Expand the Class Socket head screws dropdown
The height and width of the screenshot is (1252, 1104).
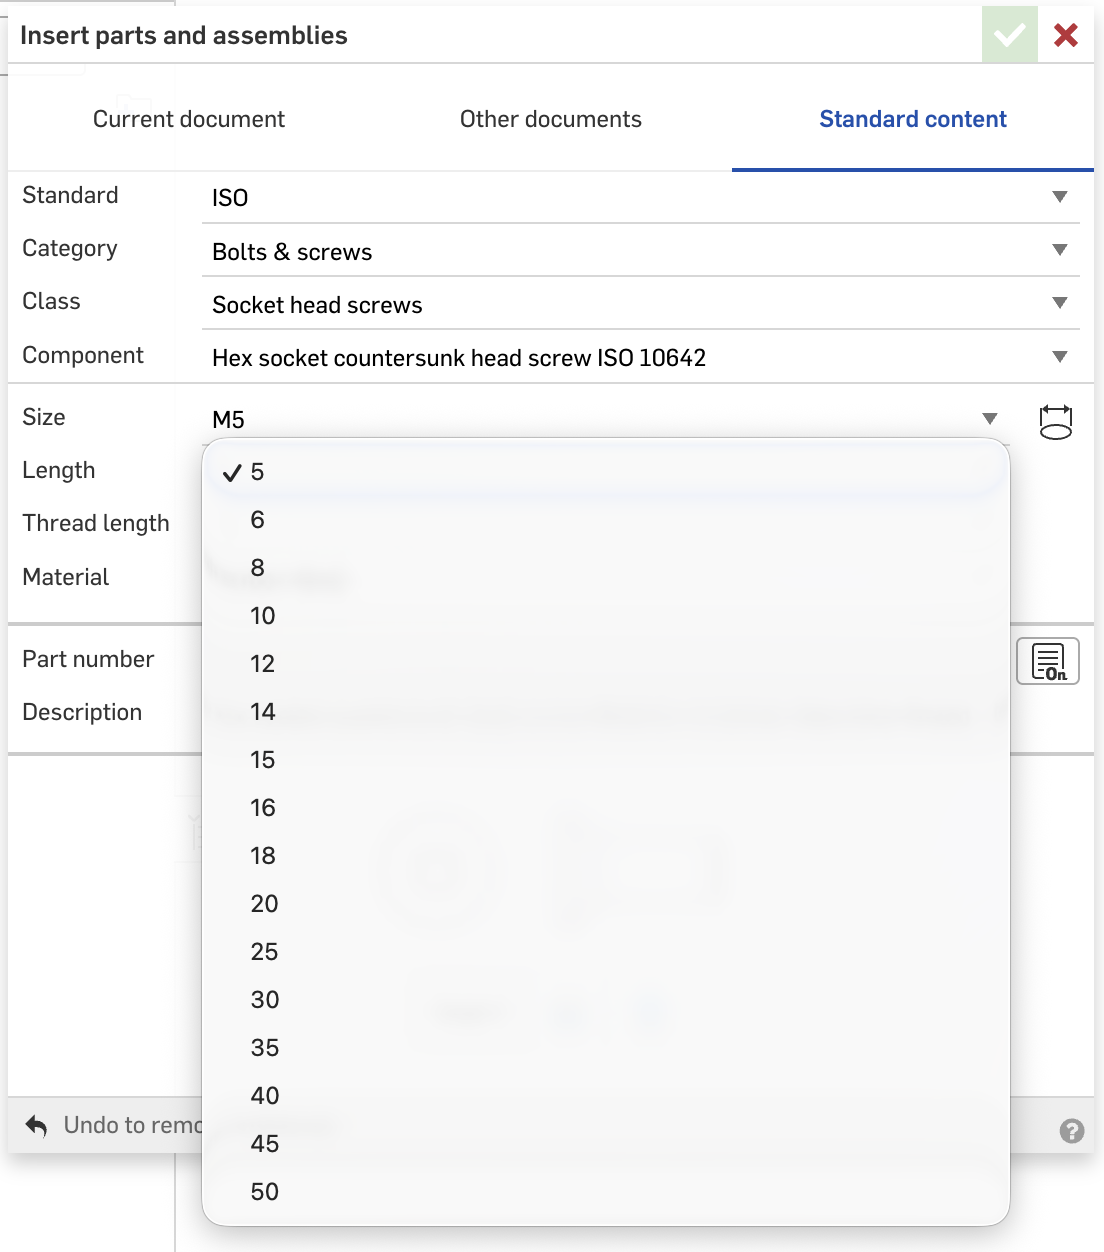(x=640, y=304)
